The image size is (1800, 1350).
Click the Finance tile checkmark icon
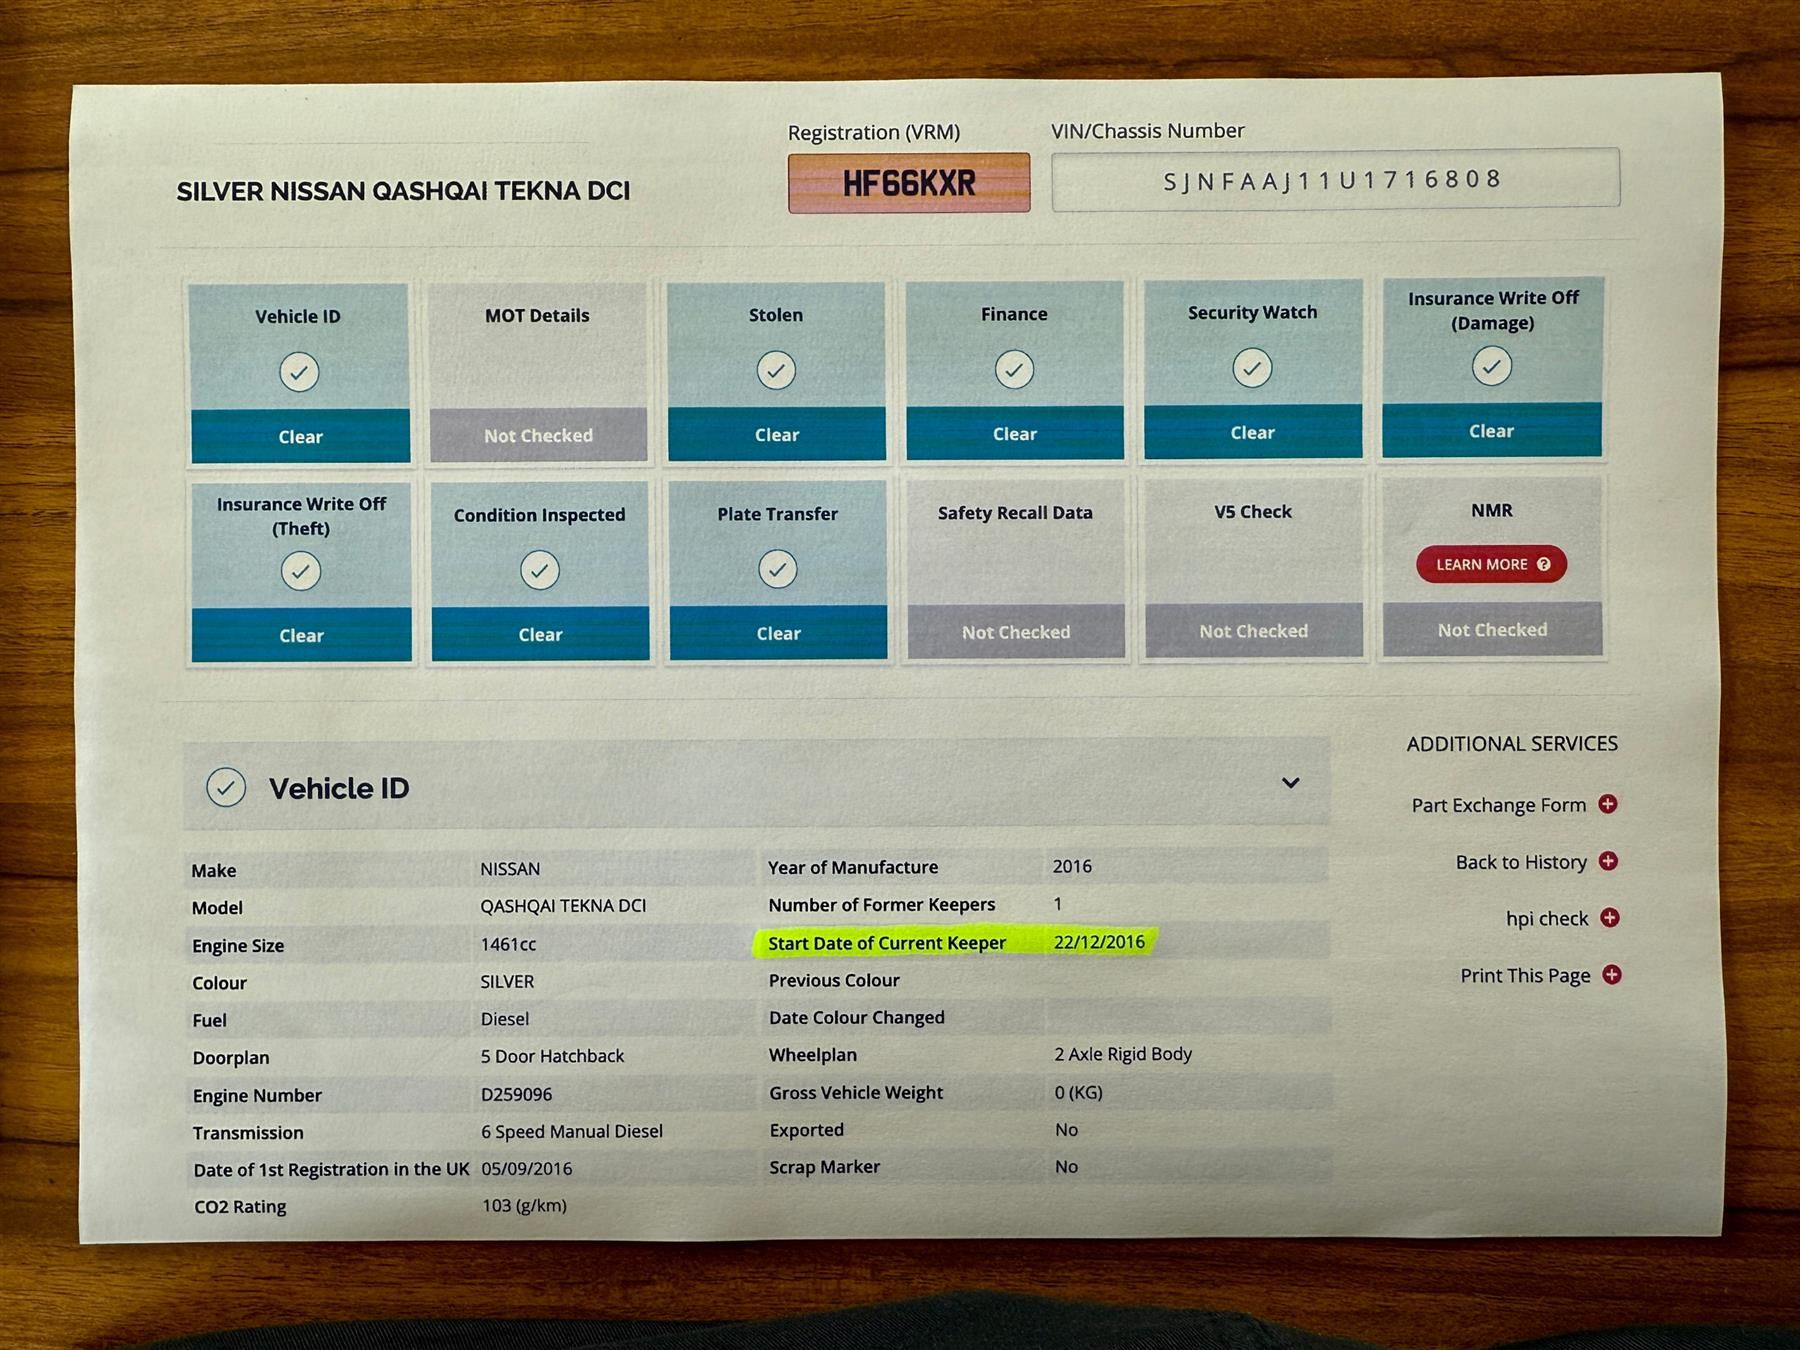[1014, 369]
